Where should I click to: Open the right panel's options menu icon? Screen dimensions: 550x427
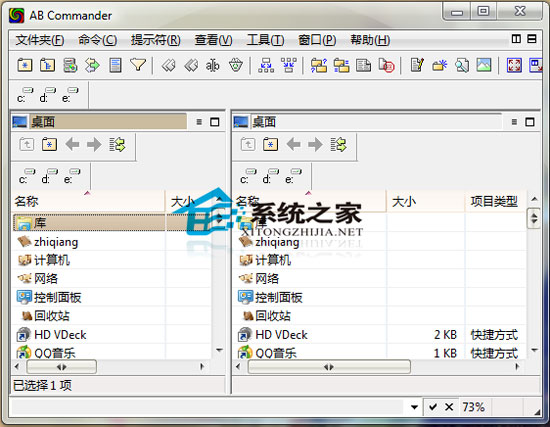coord(514,122)
